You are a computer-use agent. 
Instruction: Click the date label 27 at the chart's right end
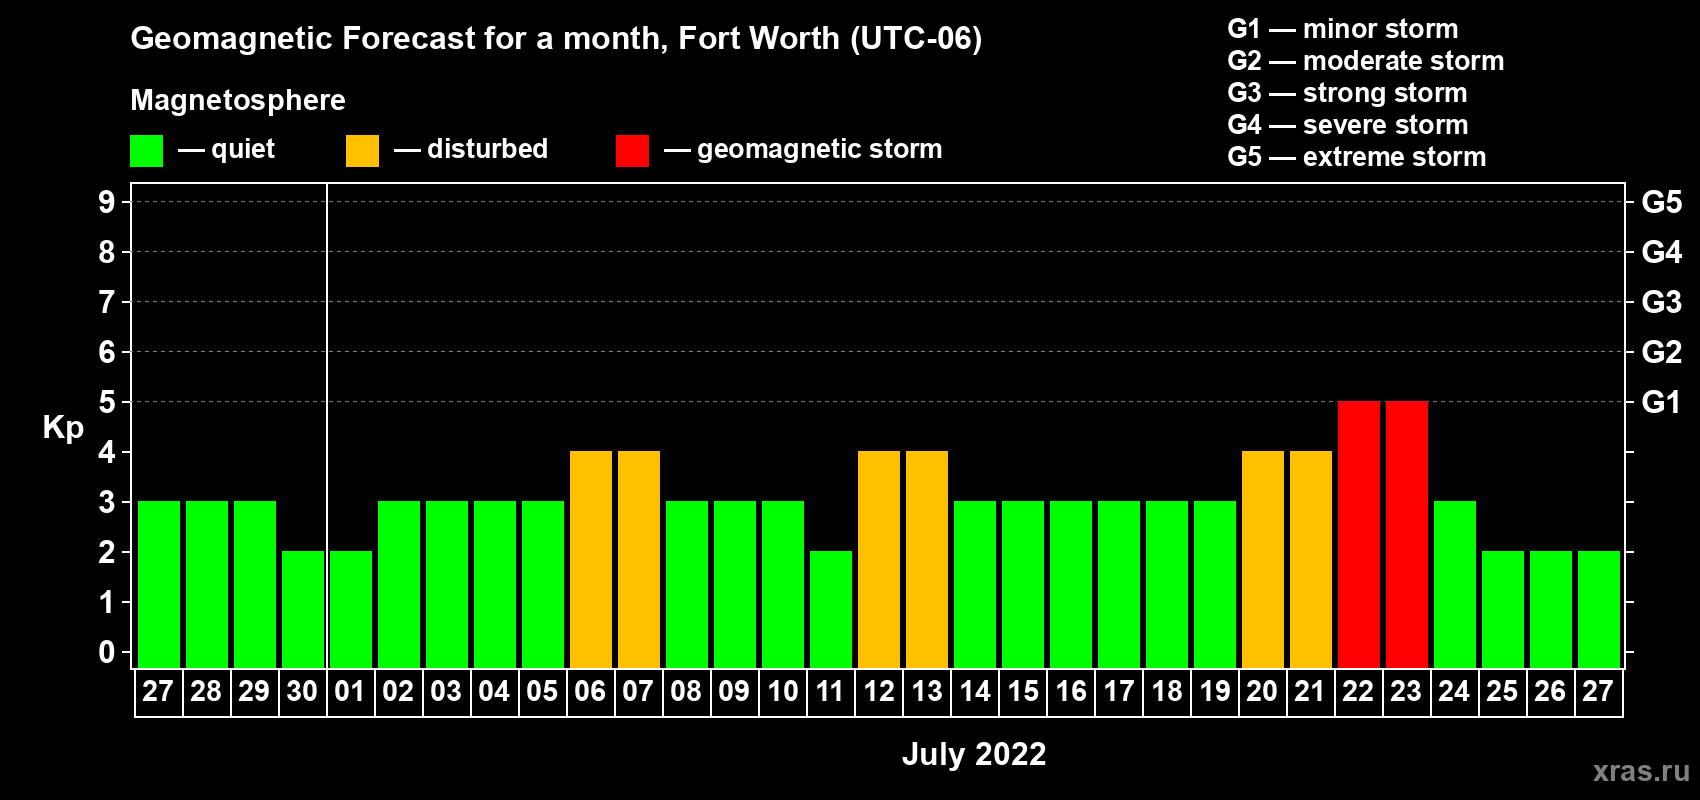1598,692
